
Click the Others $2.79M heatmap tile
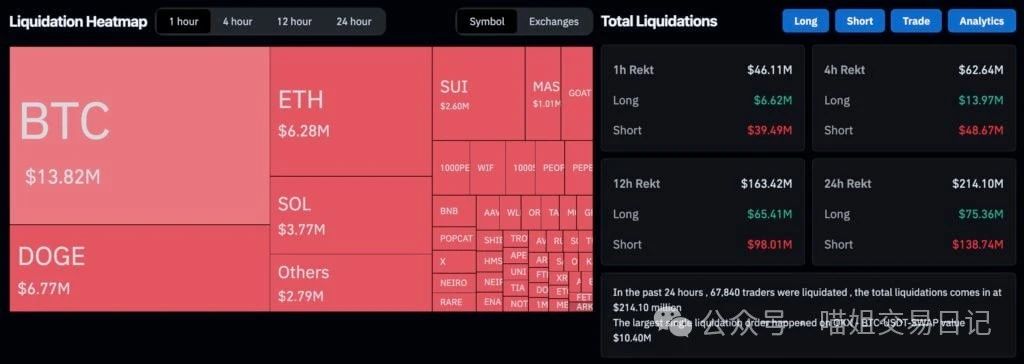pos(351,283)
